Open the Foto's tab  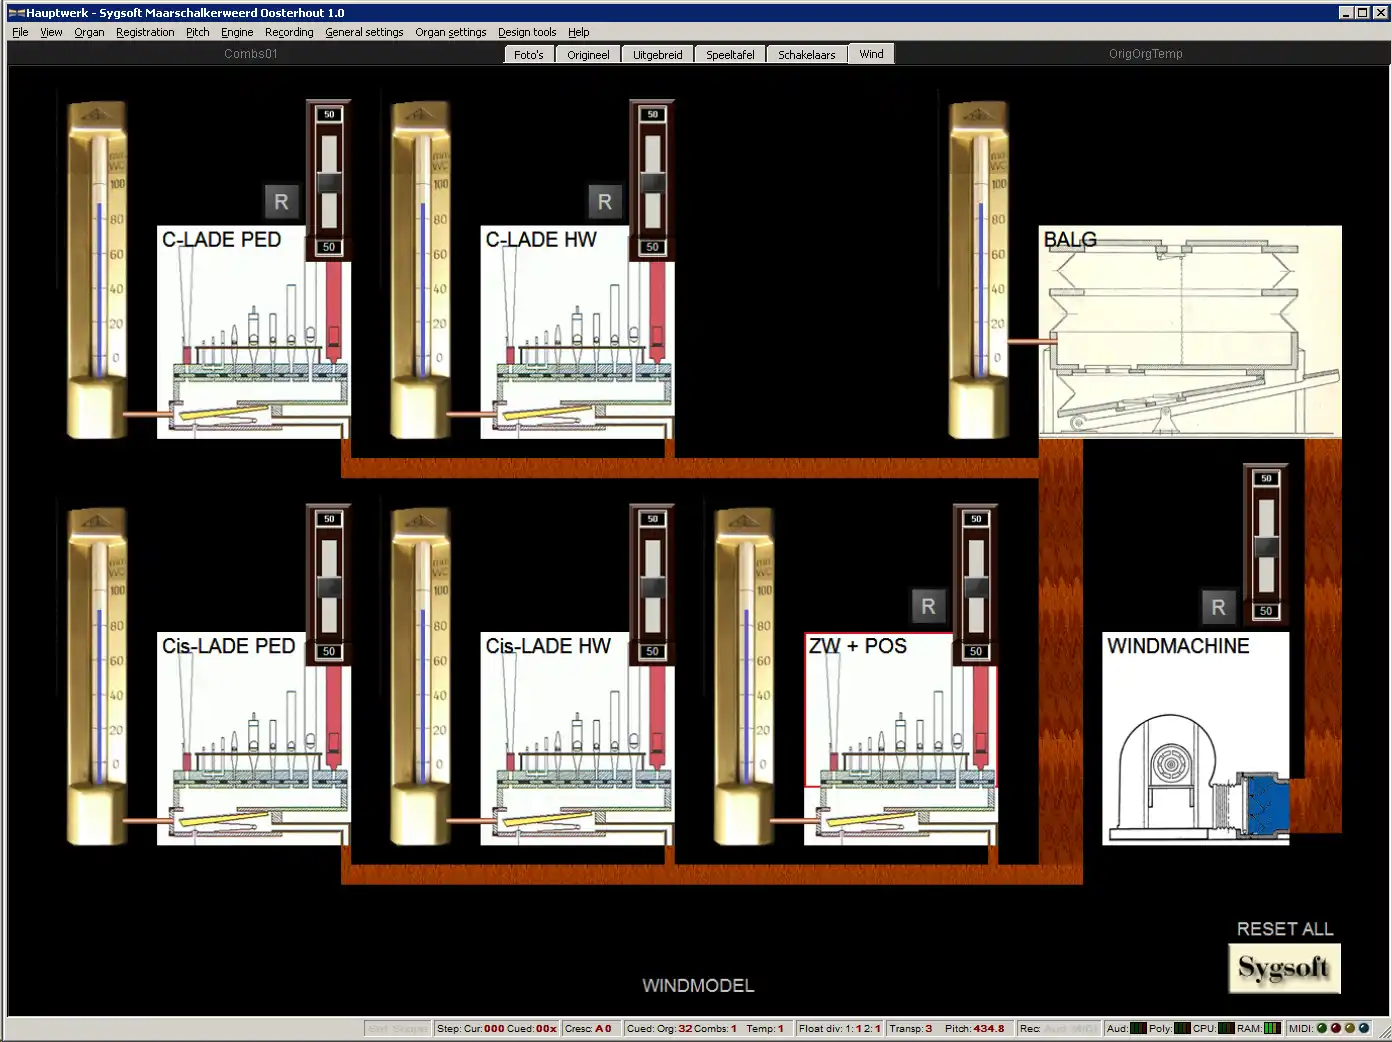[x=528, y=55]
